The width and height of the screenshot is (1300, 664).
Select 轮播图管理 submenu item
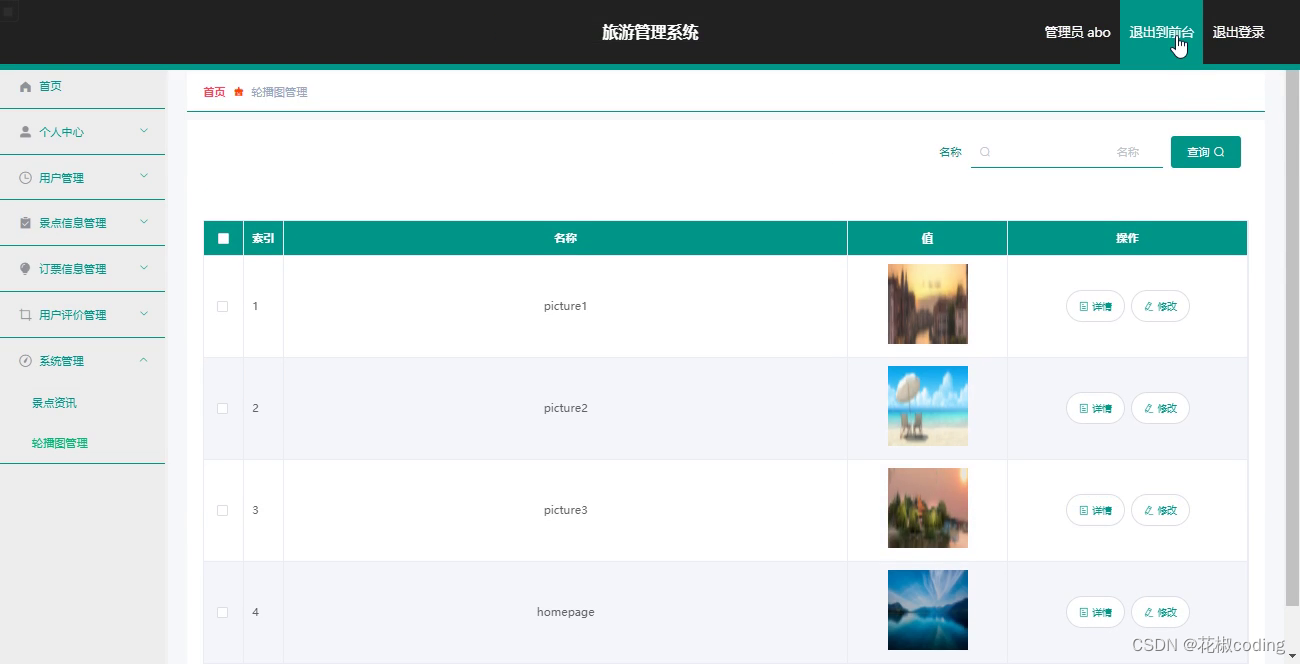(x=60, y=443)
